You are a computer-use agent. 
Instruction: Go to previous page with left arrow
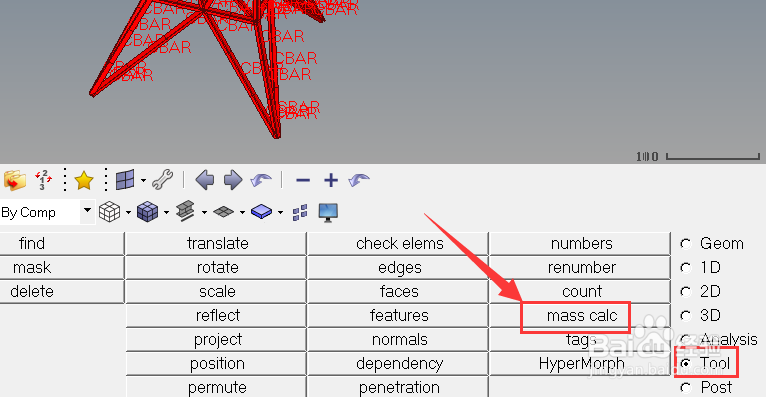pyautogui.click(x=205, y=180)
